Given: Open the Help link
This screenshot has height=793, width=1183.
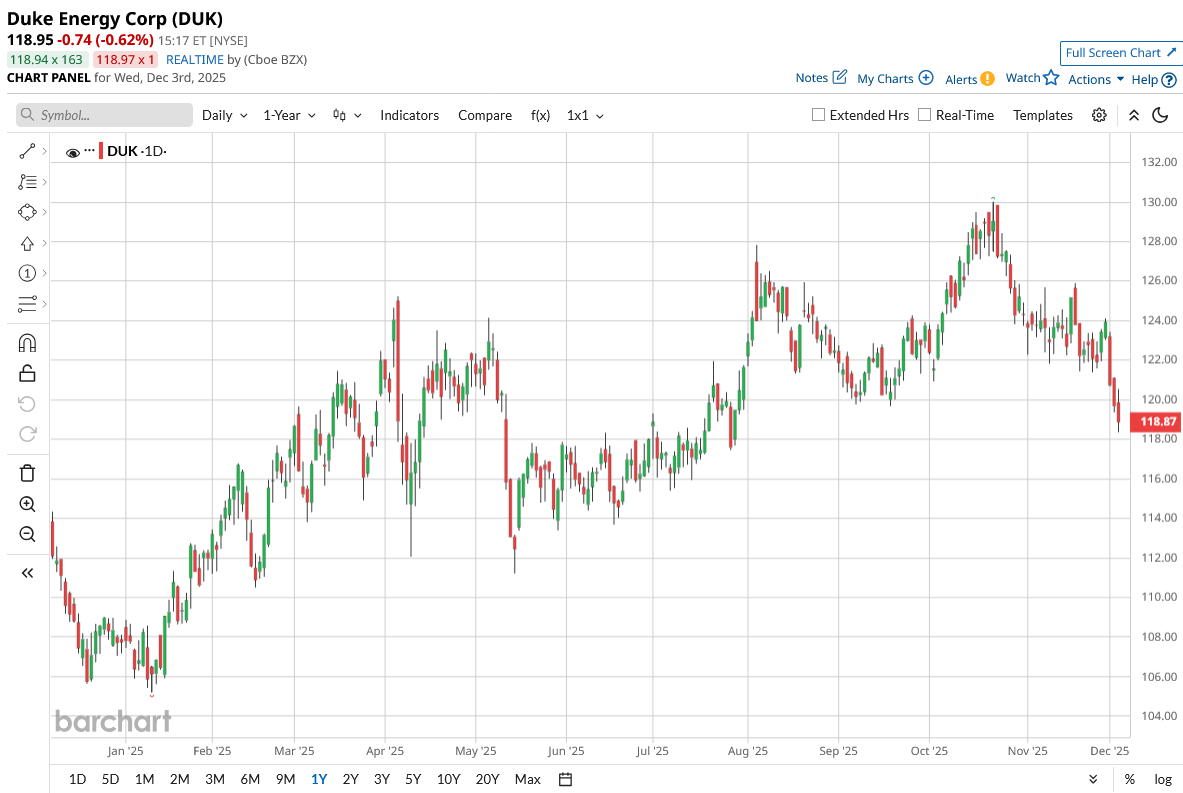Looking at the screenshot, I should [x=1154, y=79].
